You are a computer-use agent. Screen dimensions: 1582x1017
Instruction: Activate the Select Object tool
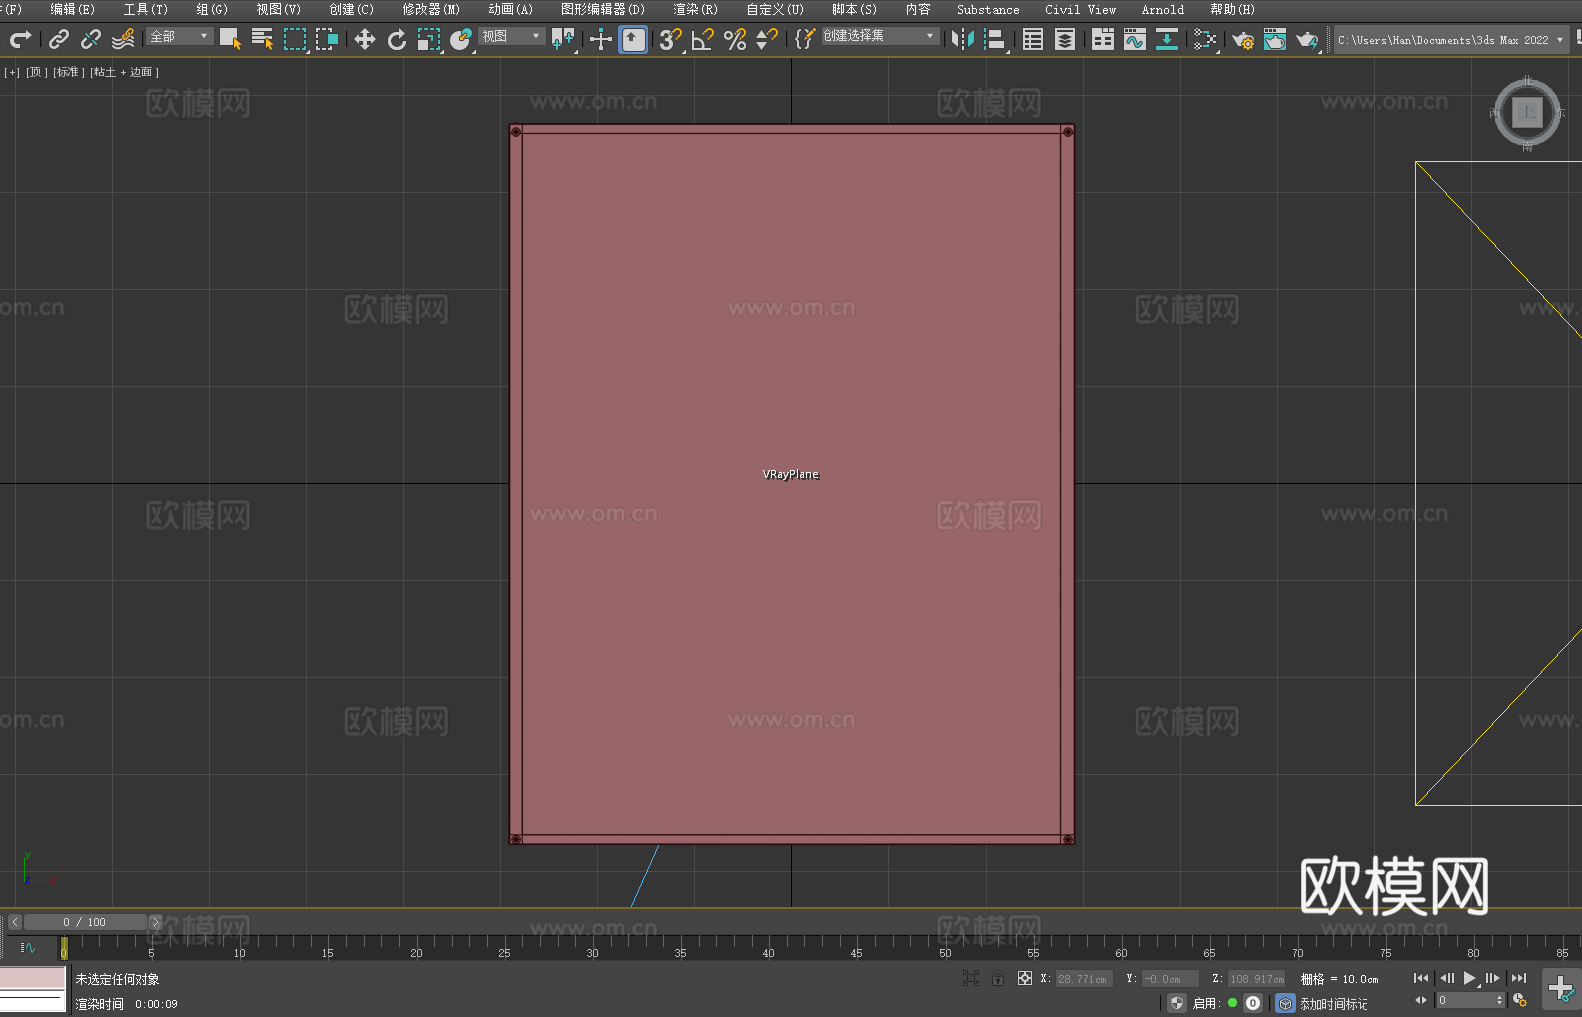pyautogui.click(x=230, y=39)
